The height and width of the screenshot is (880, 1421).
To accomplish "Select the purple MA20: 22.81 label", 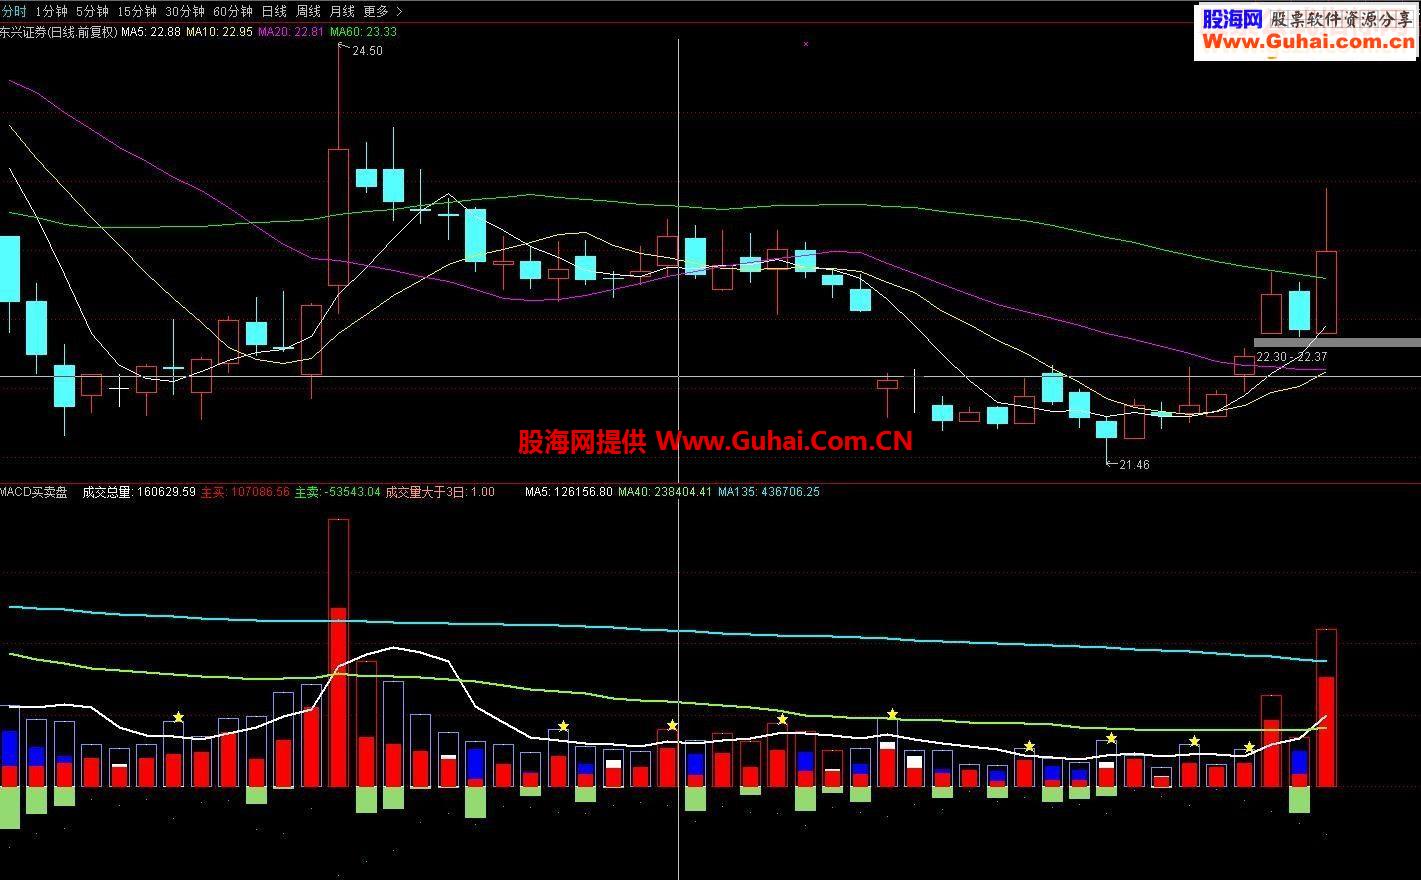I will click(x=291, y=32).
